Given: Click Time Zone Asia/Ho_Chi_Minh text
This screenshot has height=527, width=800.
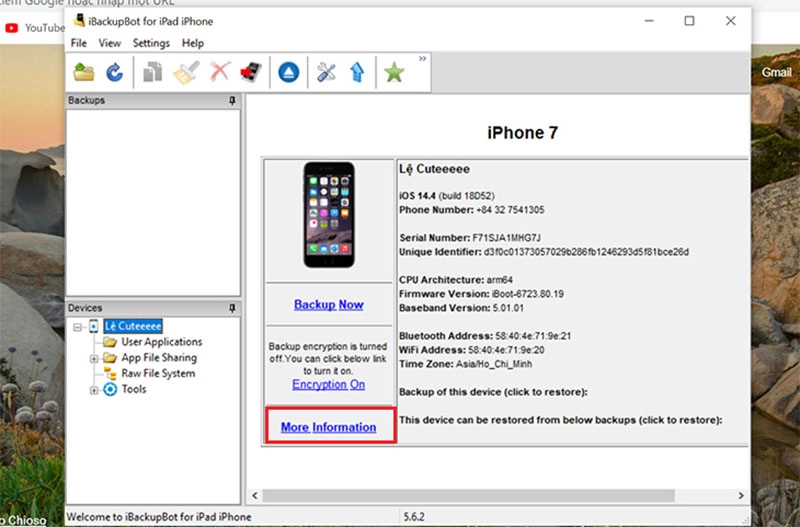Looking at the screenshot, I should point(465,364).
